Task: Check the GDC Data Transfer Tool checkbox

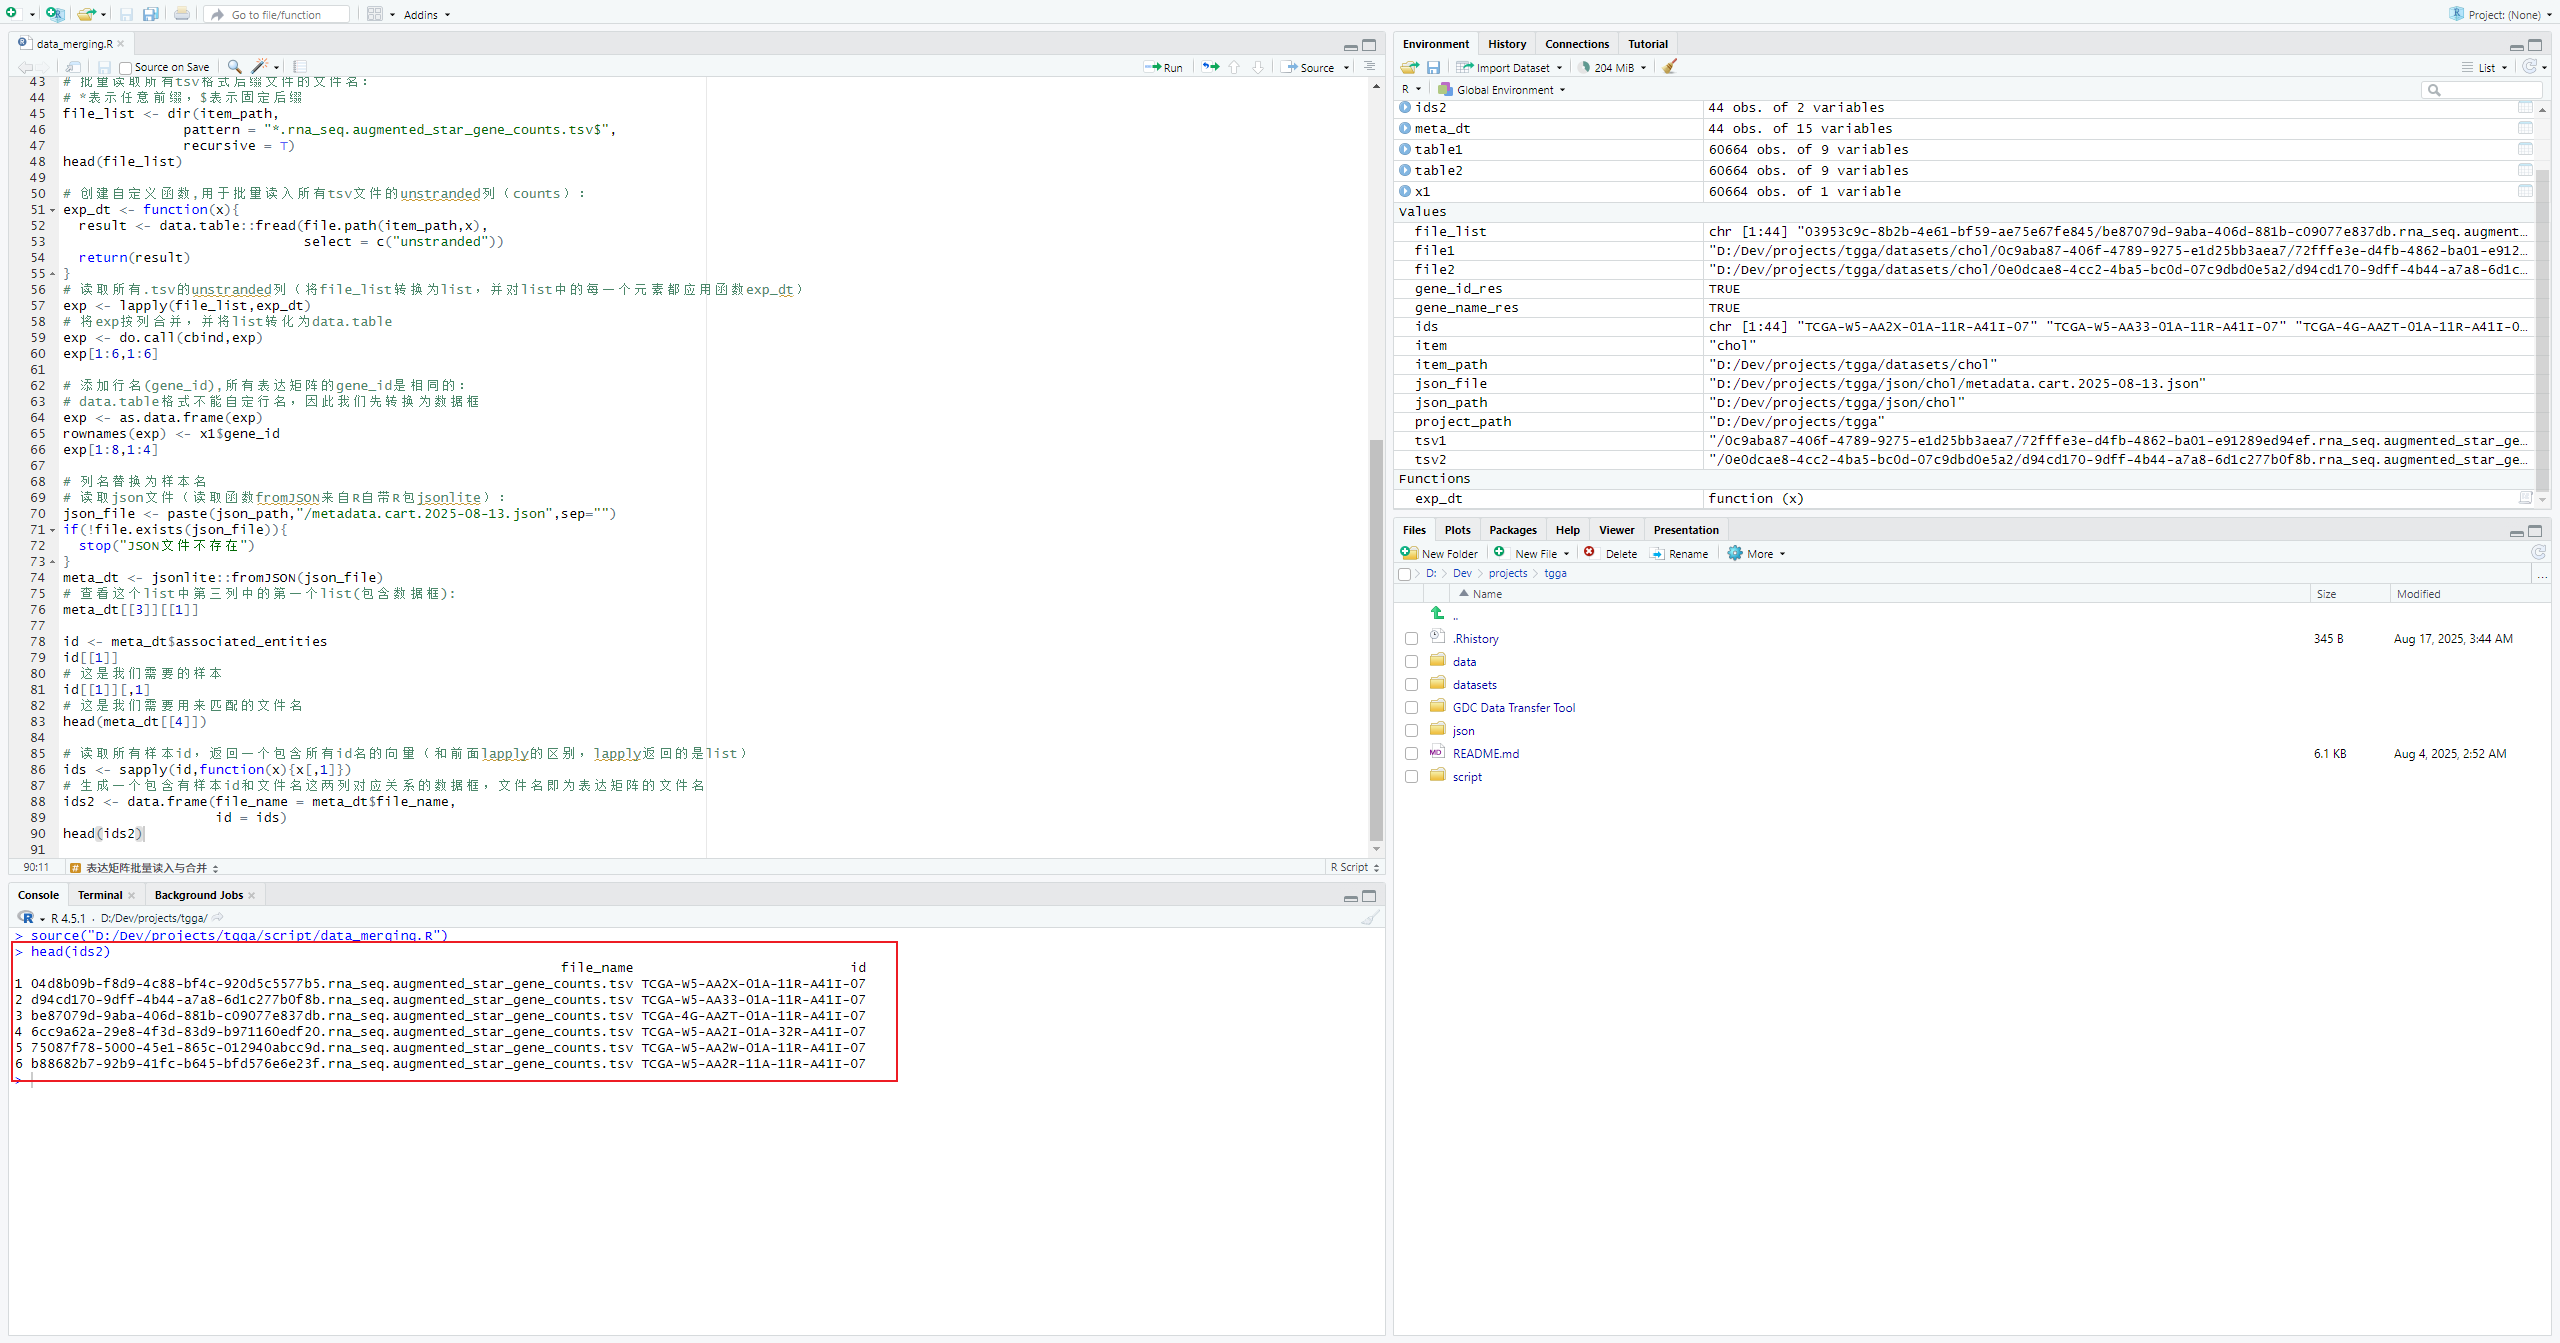Action: [x=1411, y=708]
